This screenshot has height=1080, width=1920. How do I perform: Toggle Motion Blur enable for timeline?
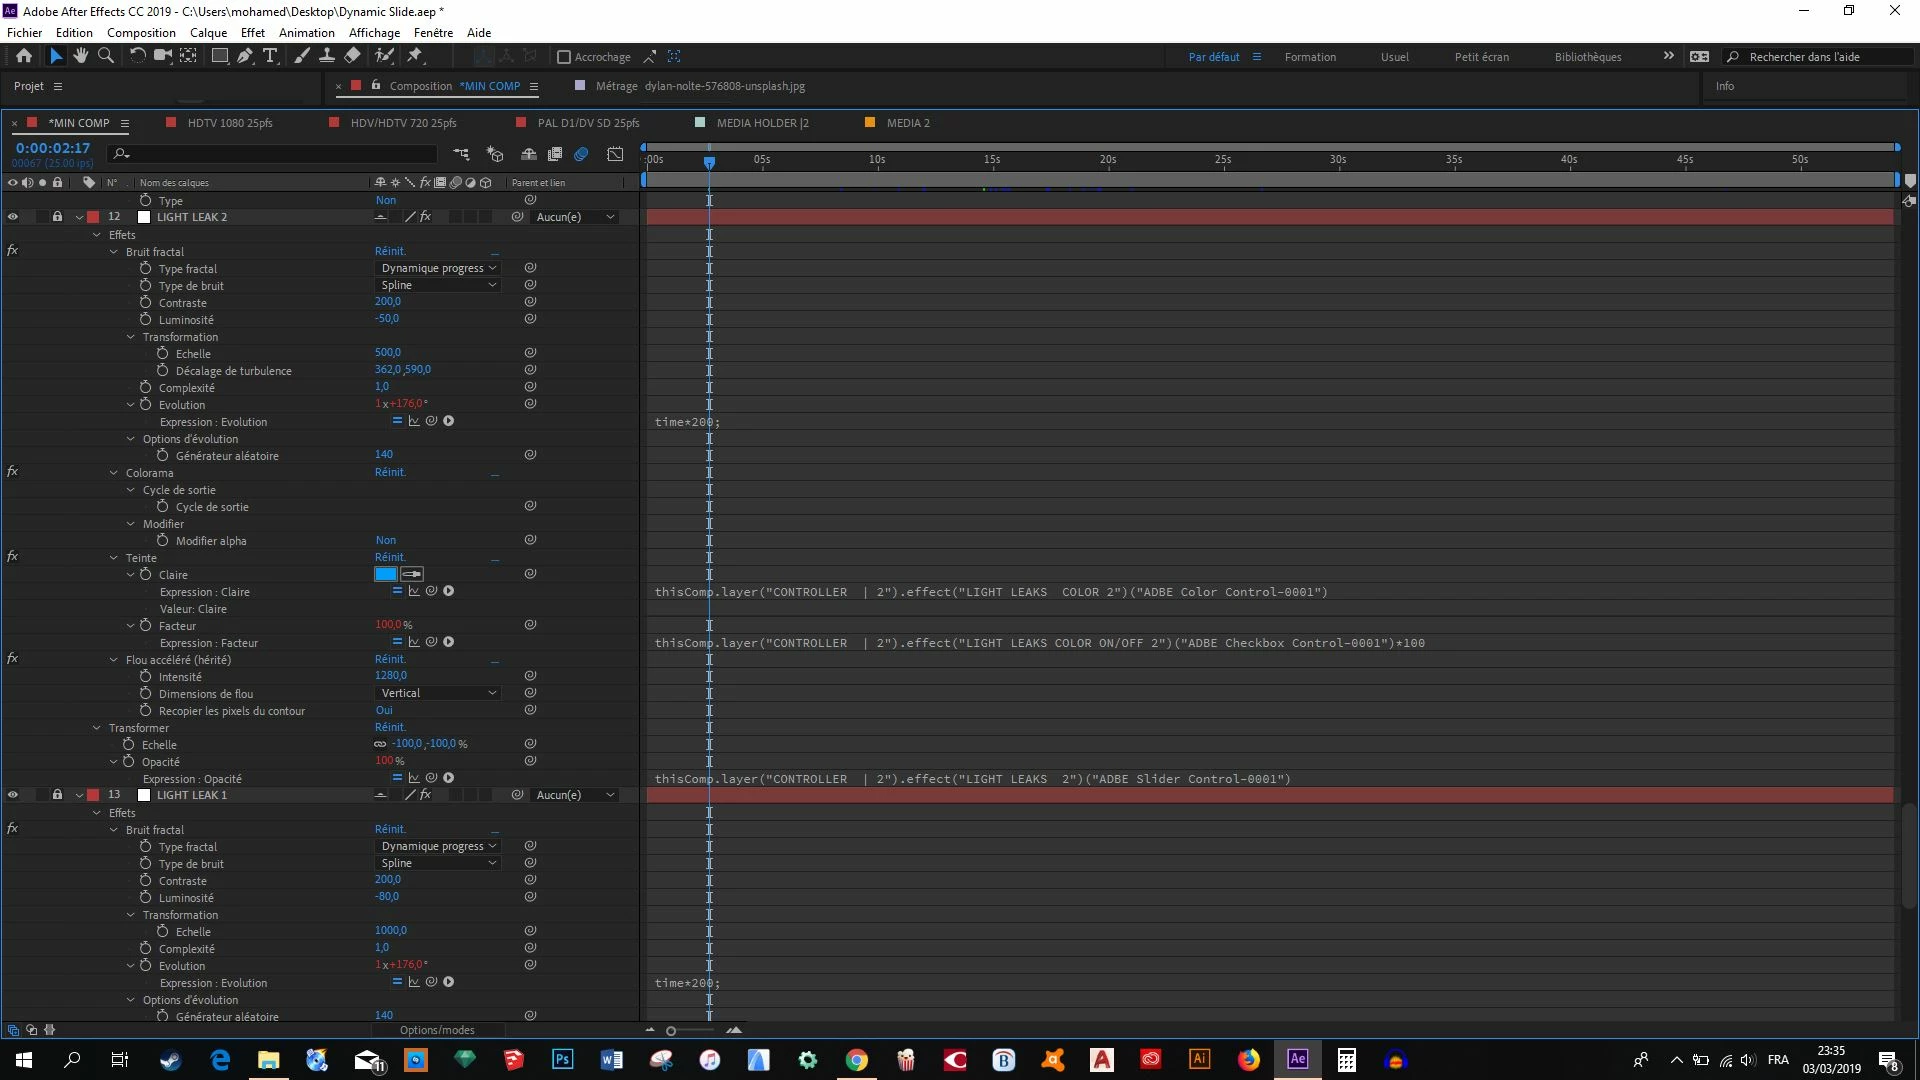(x=581, y=154)
